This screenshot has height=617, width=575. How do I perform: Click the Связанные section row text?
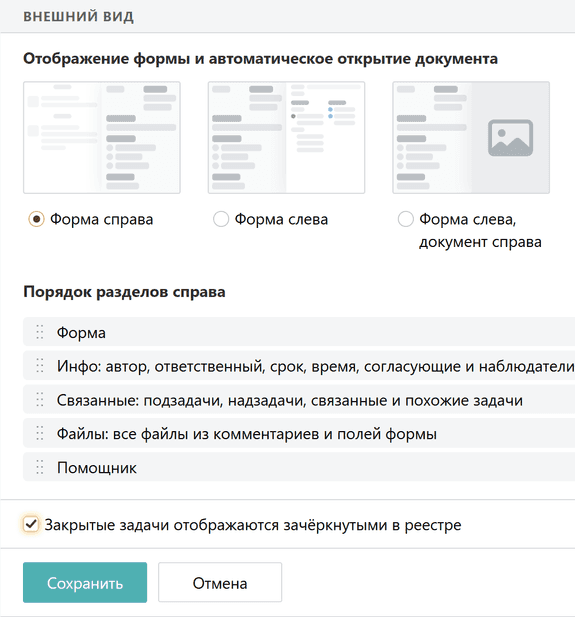290,400
